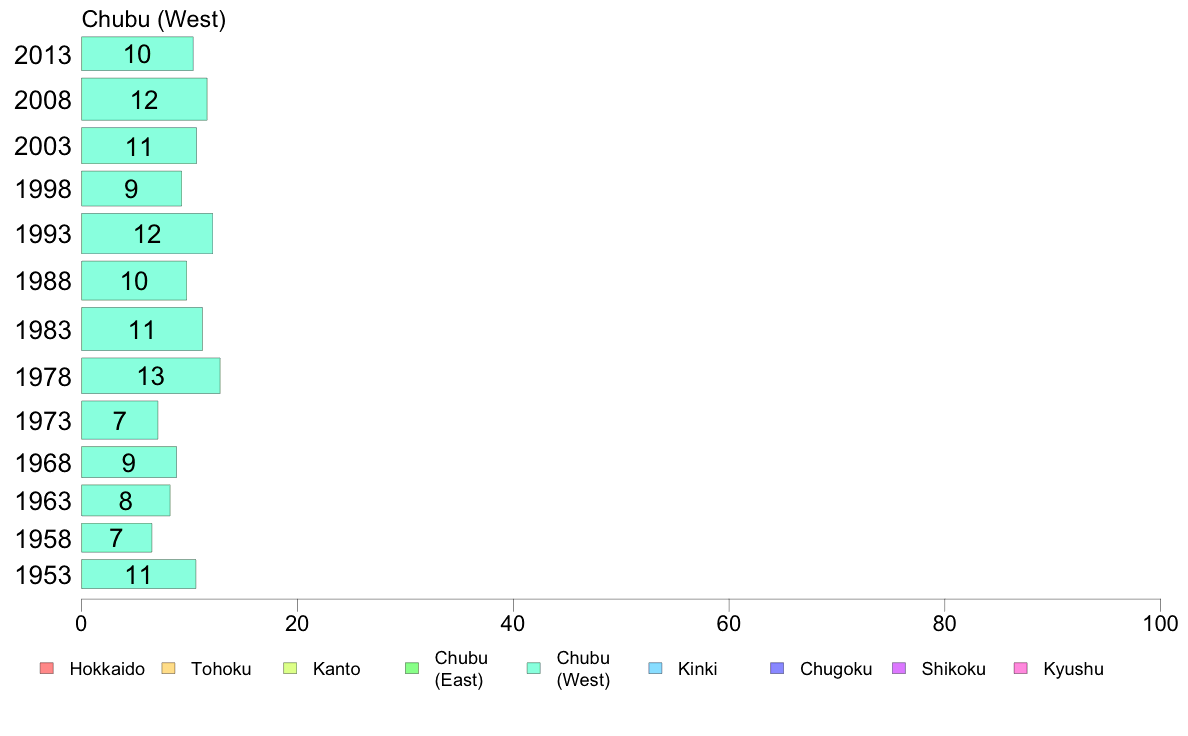Click the Kyushu legend label text

click(x=1073, y=669)
